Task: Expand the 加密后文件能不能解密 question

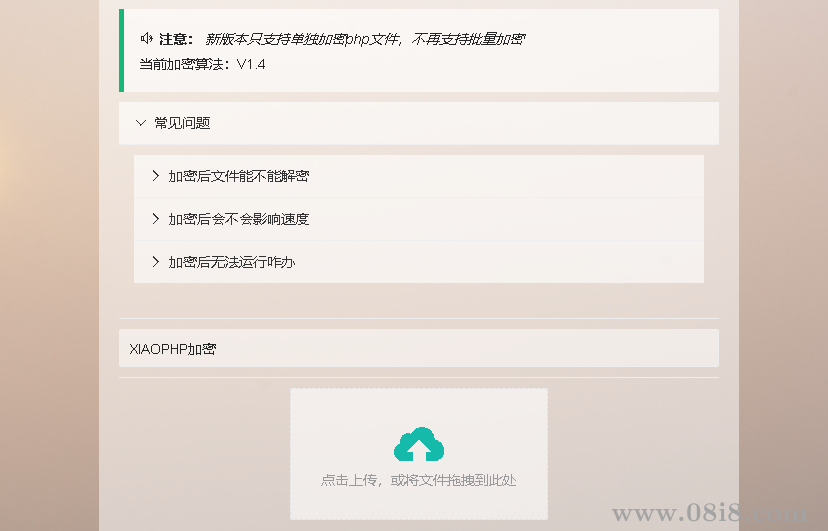Action: (x=419, y=176)
